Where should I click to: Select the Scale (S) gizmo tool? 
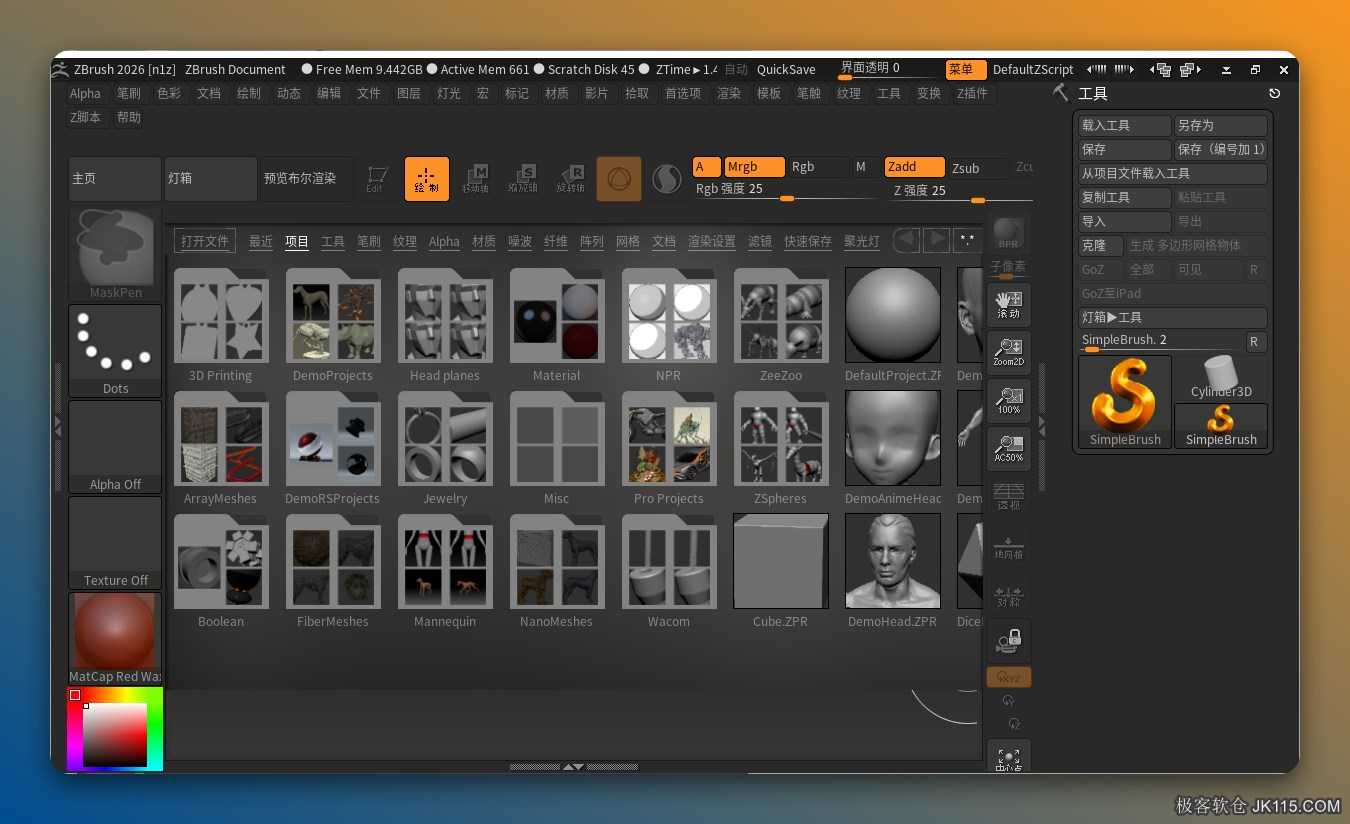coord(523,179)
